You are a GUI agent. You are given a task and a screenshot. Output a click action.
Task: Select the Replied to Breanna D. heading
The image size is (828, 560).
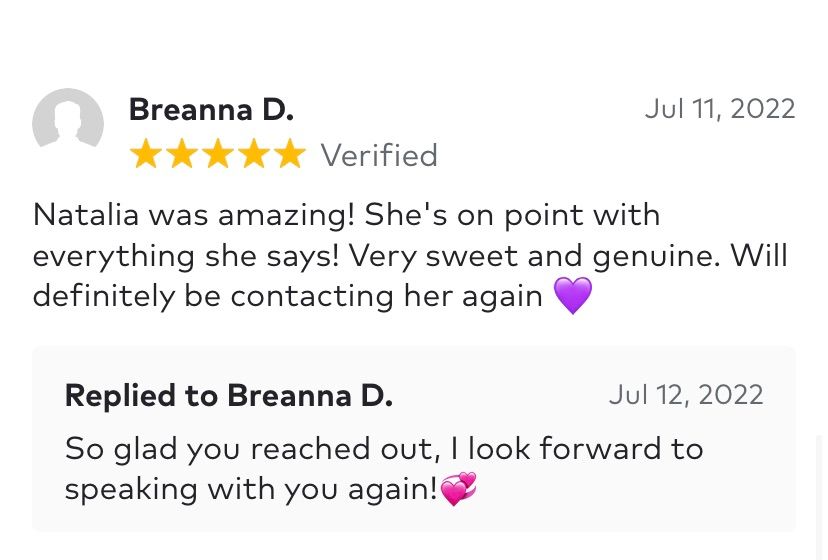229,396
